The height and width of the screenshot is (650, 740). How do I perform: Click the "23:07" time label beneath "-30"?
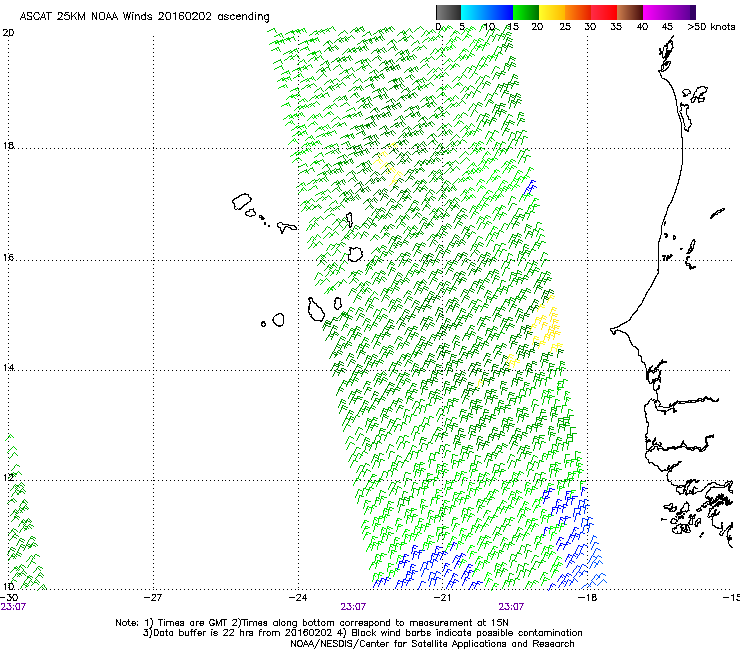(13, 607)
